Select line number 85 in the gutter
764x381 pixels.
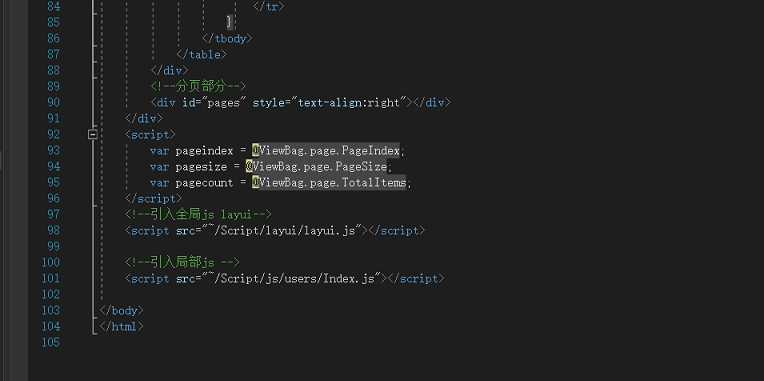pyautogui.click(x=54, y=22)
